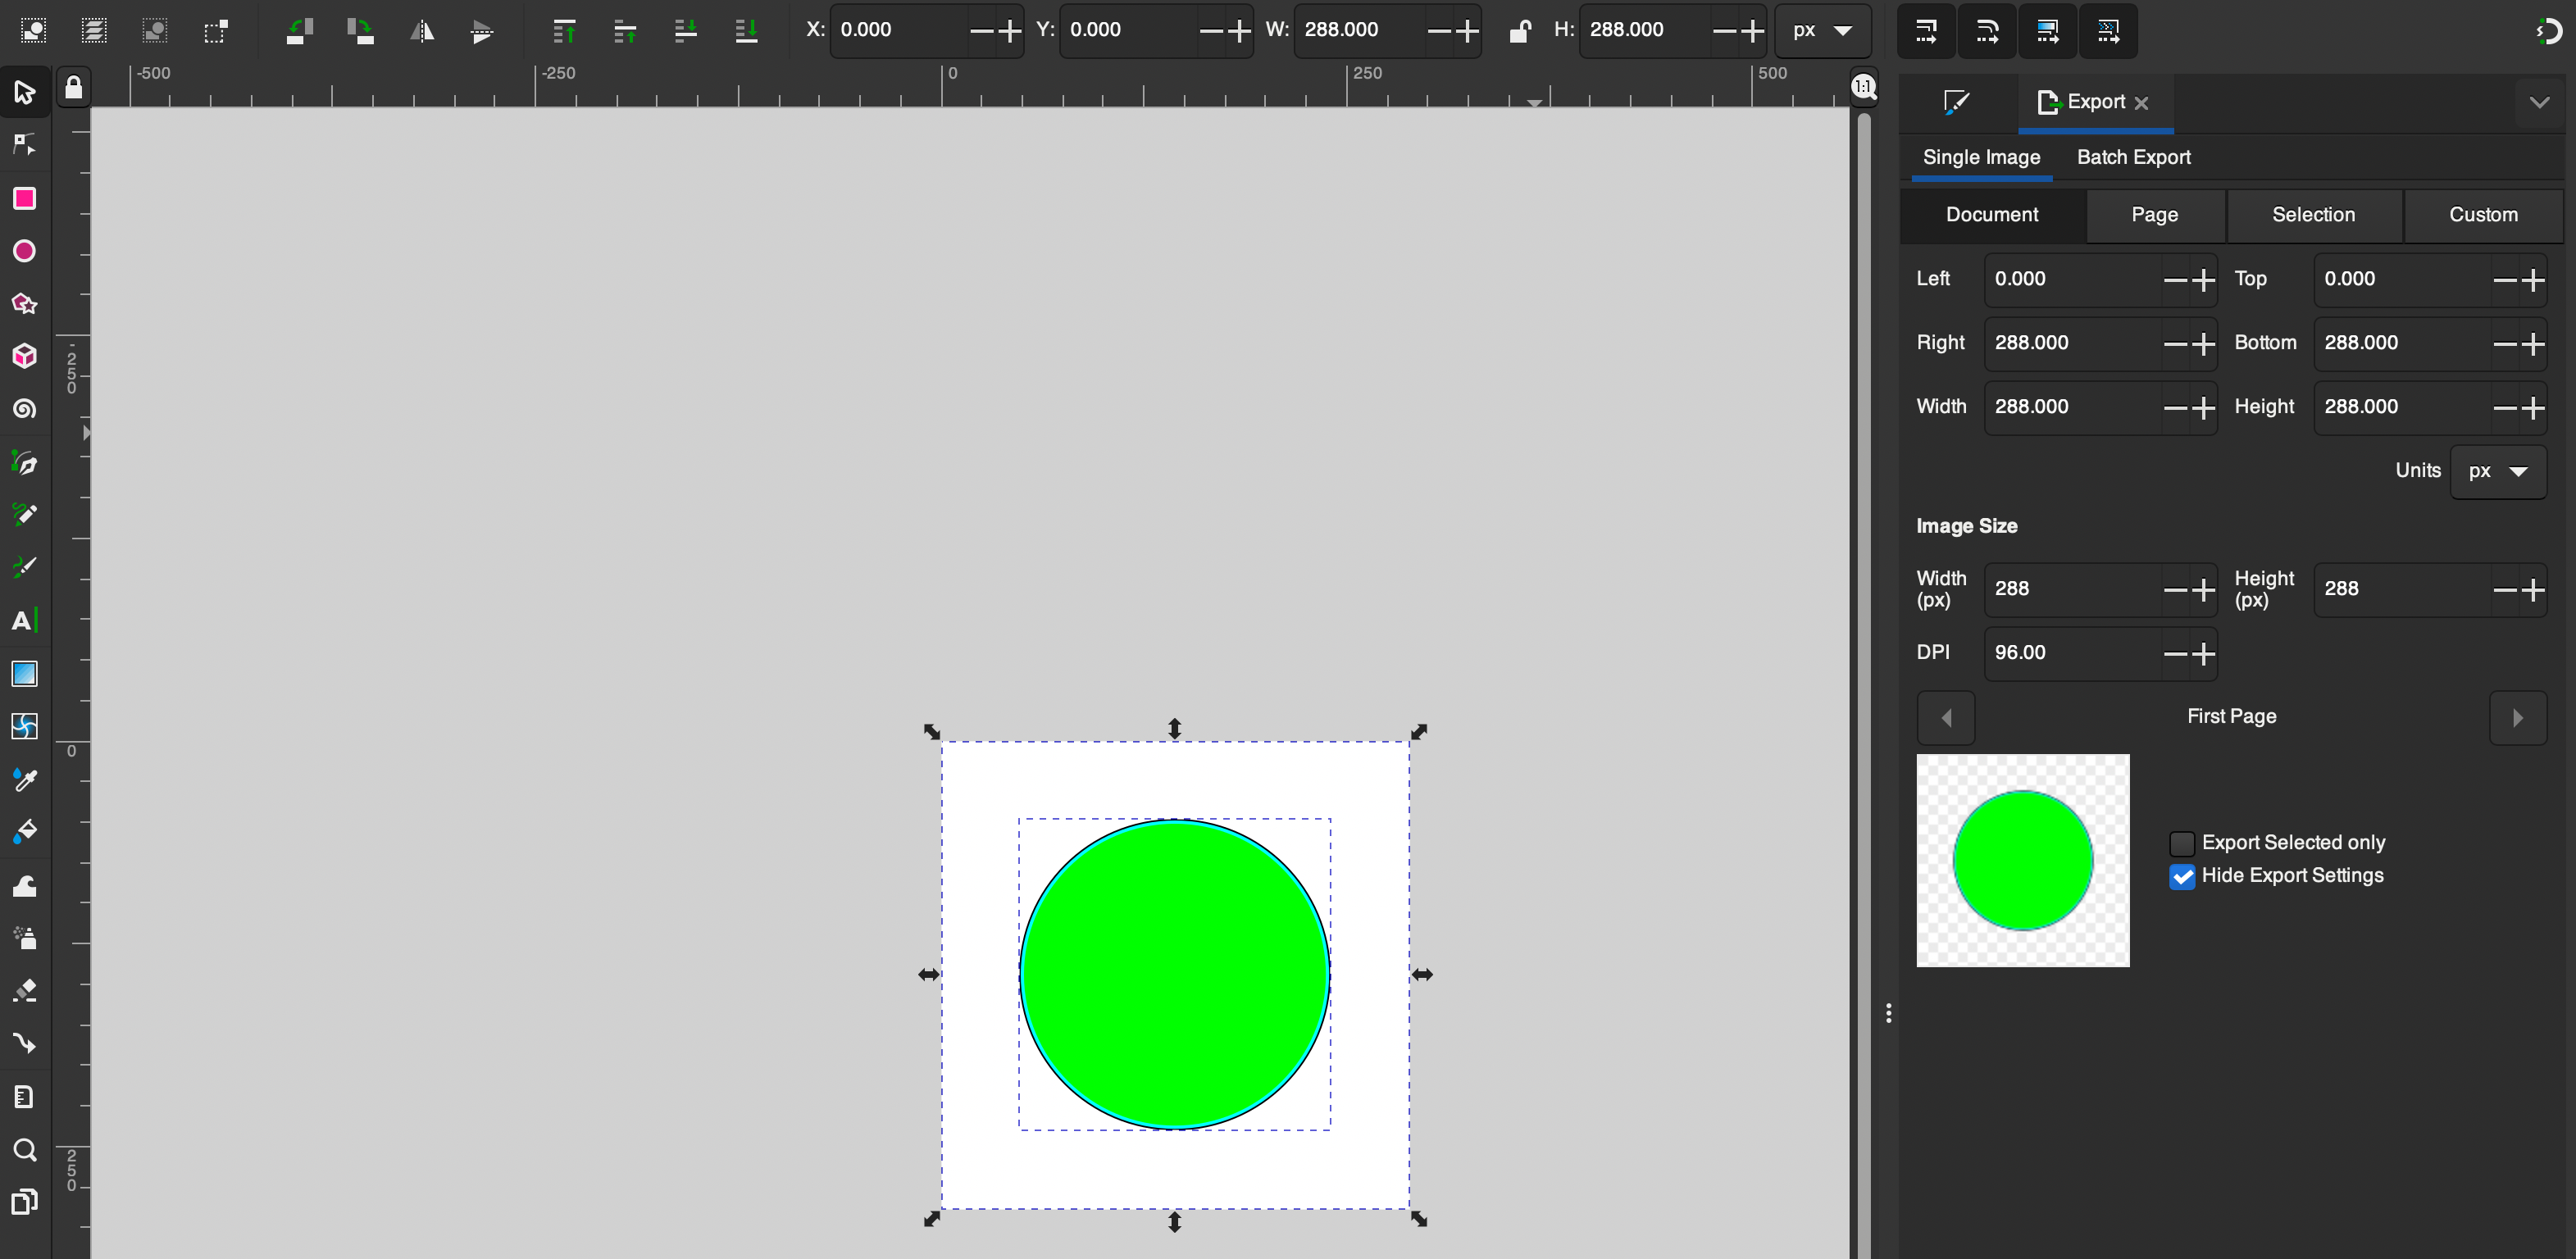Go to next page arrow
This screenshot has width=2576, height=1259.
point(2517,717)
